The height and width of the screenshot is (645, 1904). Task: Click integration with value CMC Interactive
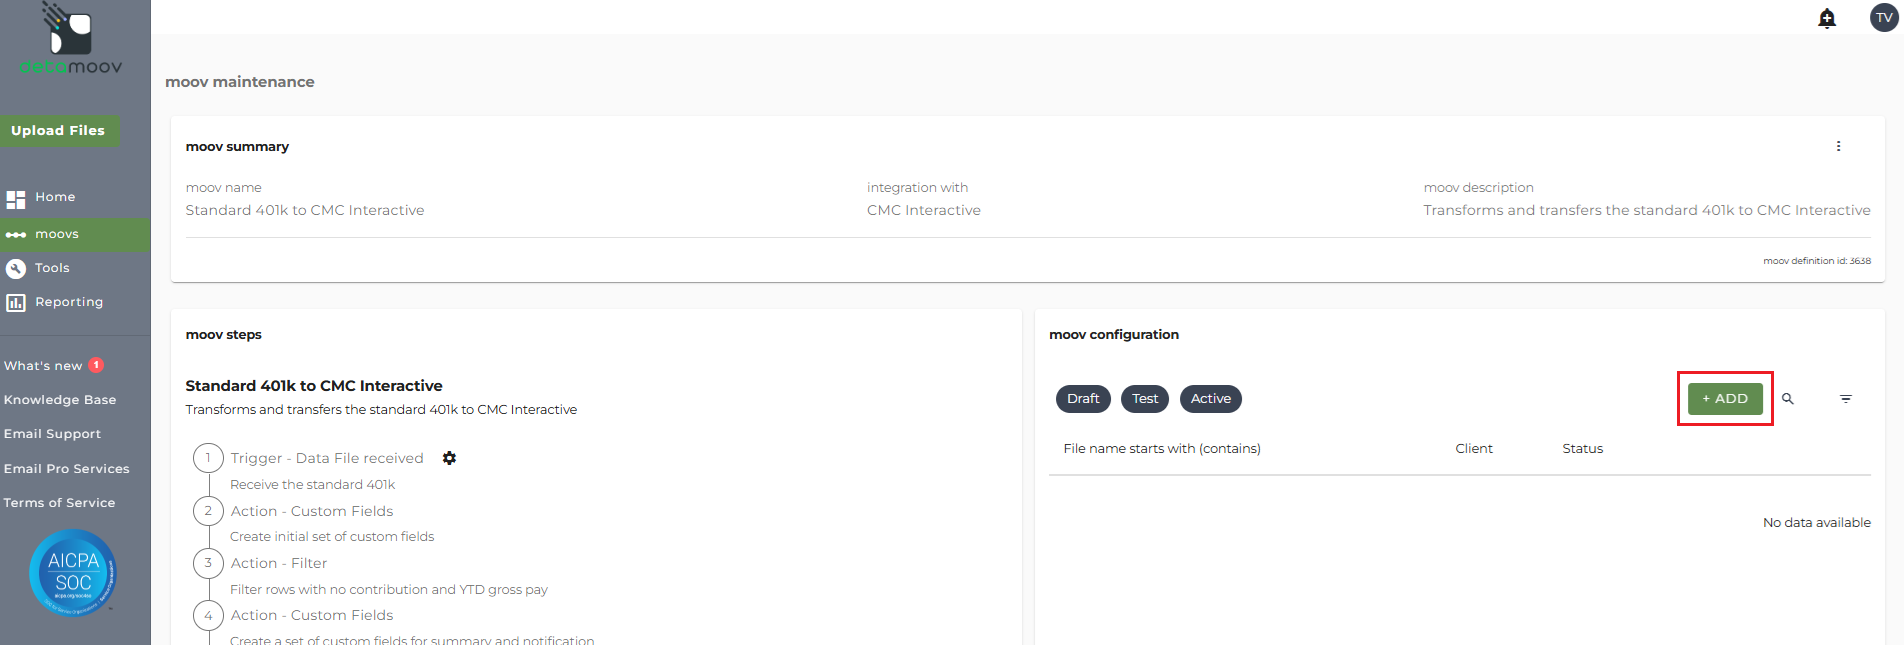[x=924, y=210]
